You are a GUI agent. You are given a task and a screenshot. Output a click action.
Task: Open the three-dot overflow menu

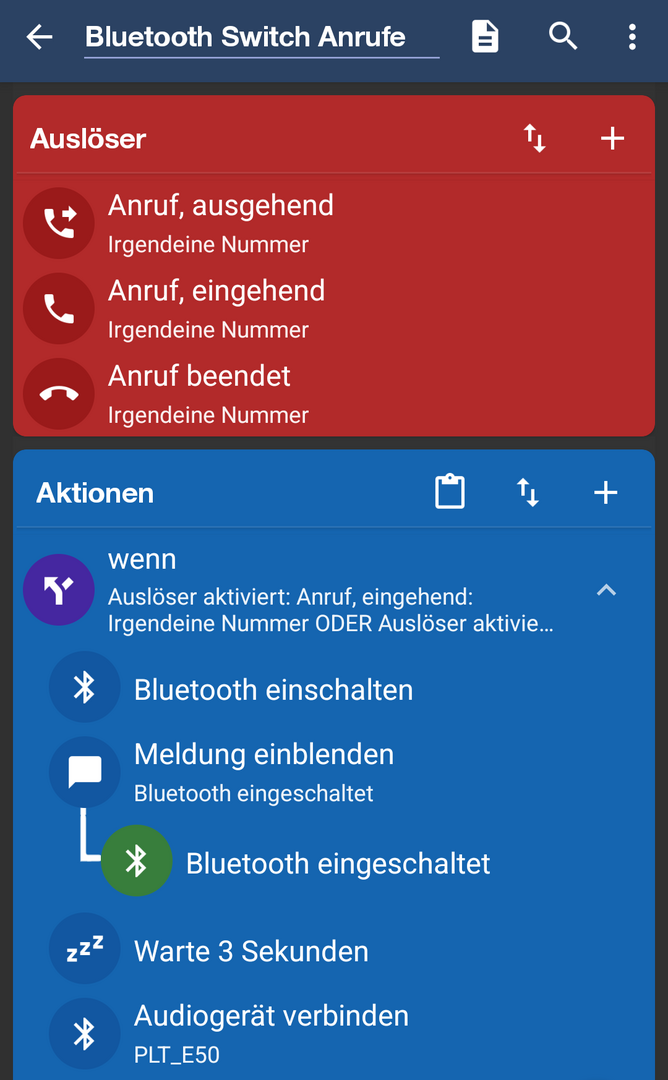click(632, 38)
